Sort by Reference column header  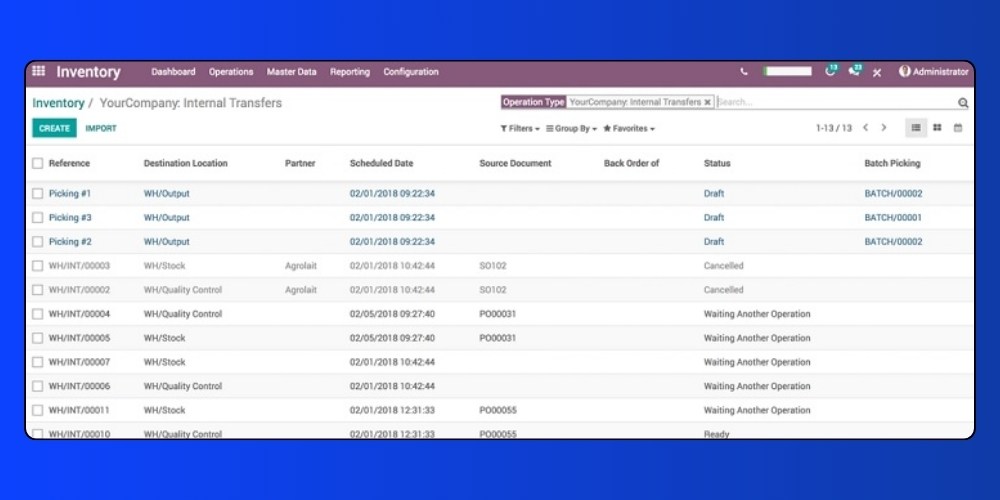69,163
